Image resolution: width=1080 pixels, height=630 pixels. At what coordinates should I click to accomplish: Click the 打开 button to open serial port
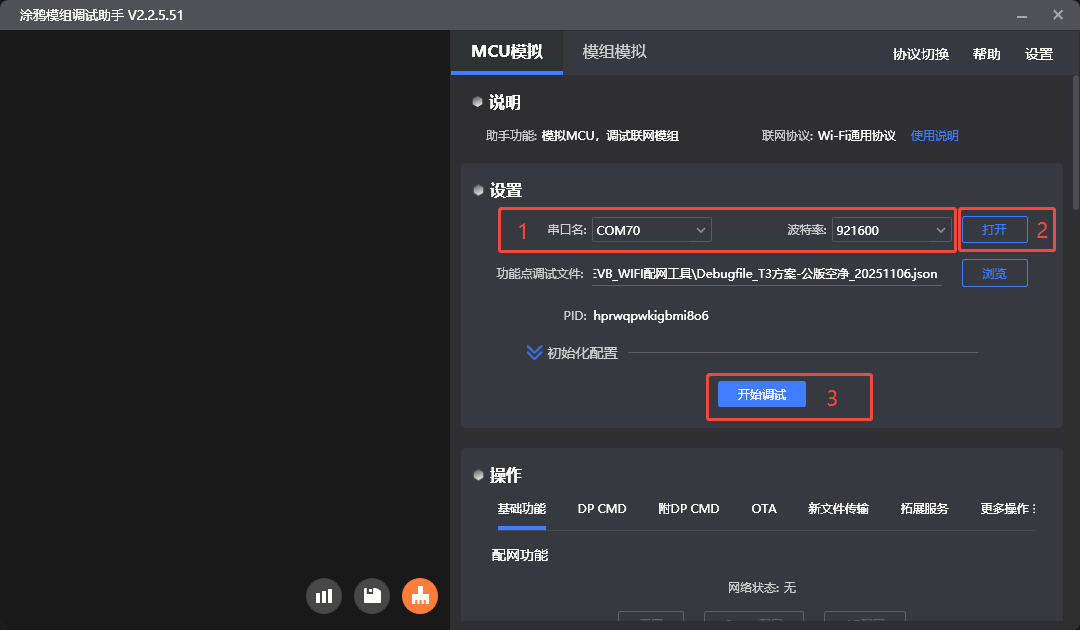(x=994, y=229)
